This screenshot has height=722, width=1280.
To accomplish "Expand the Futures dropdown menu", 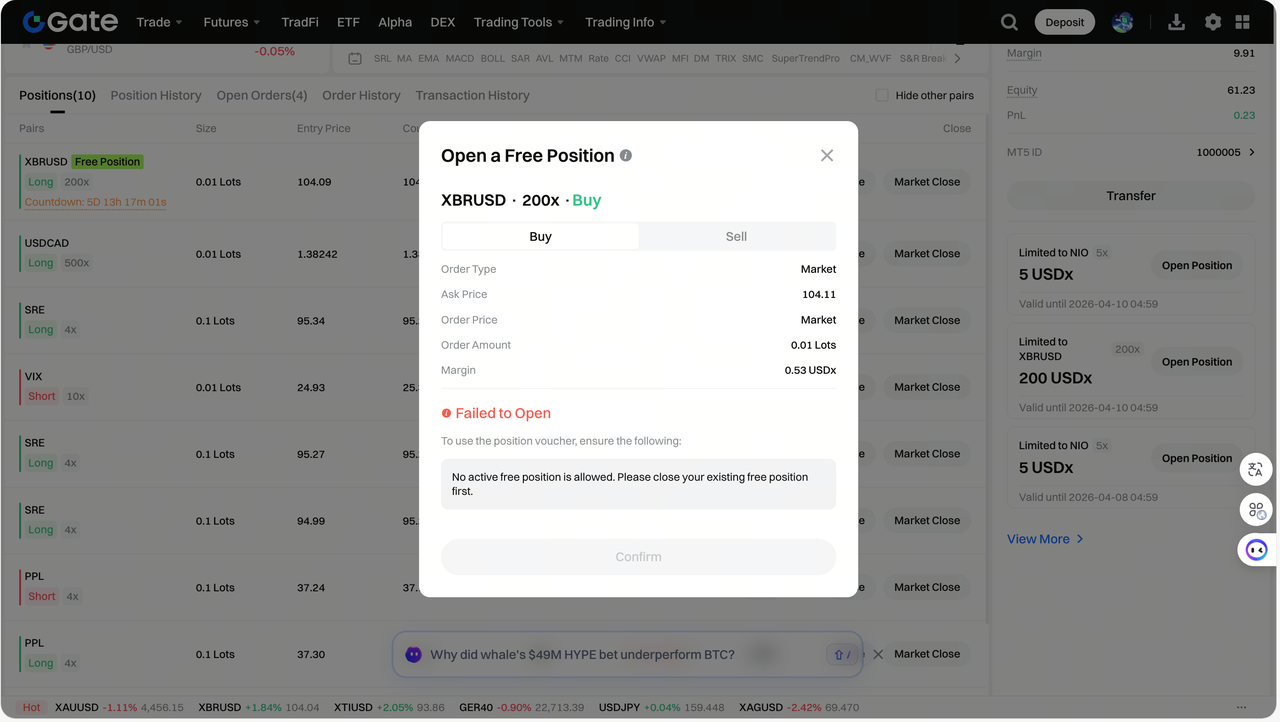I will [x=231, y=22].
